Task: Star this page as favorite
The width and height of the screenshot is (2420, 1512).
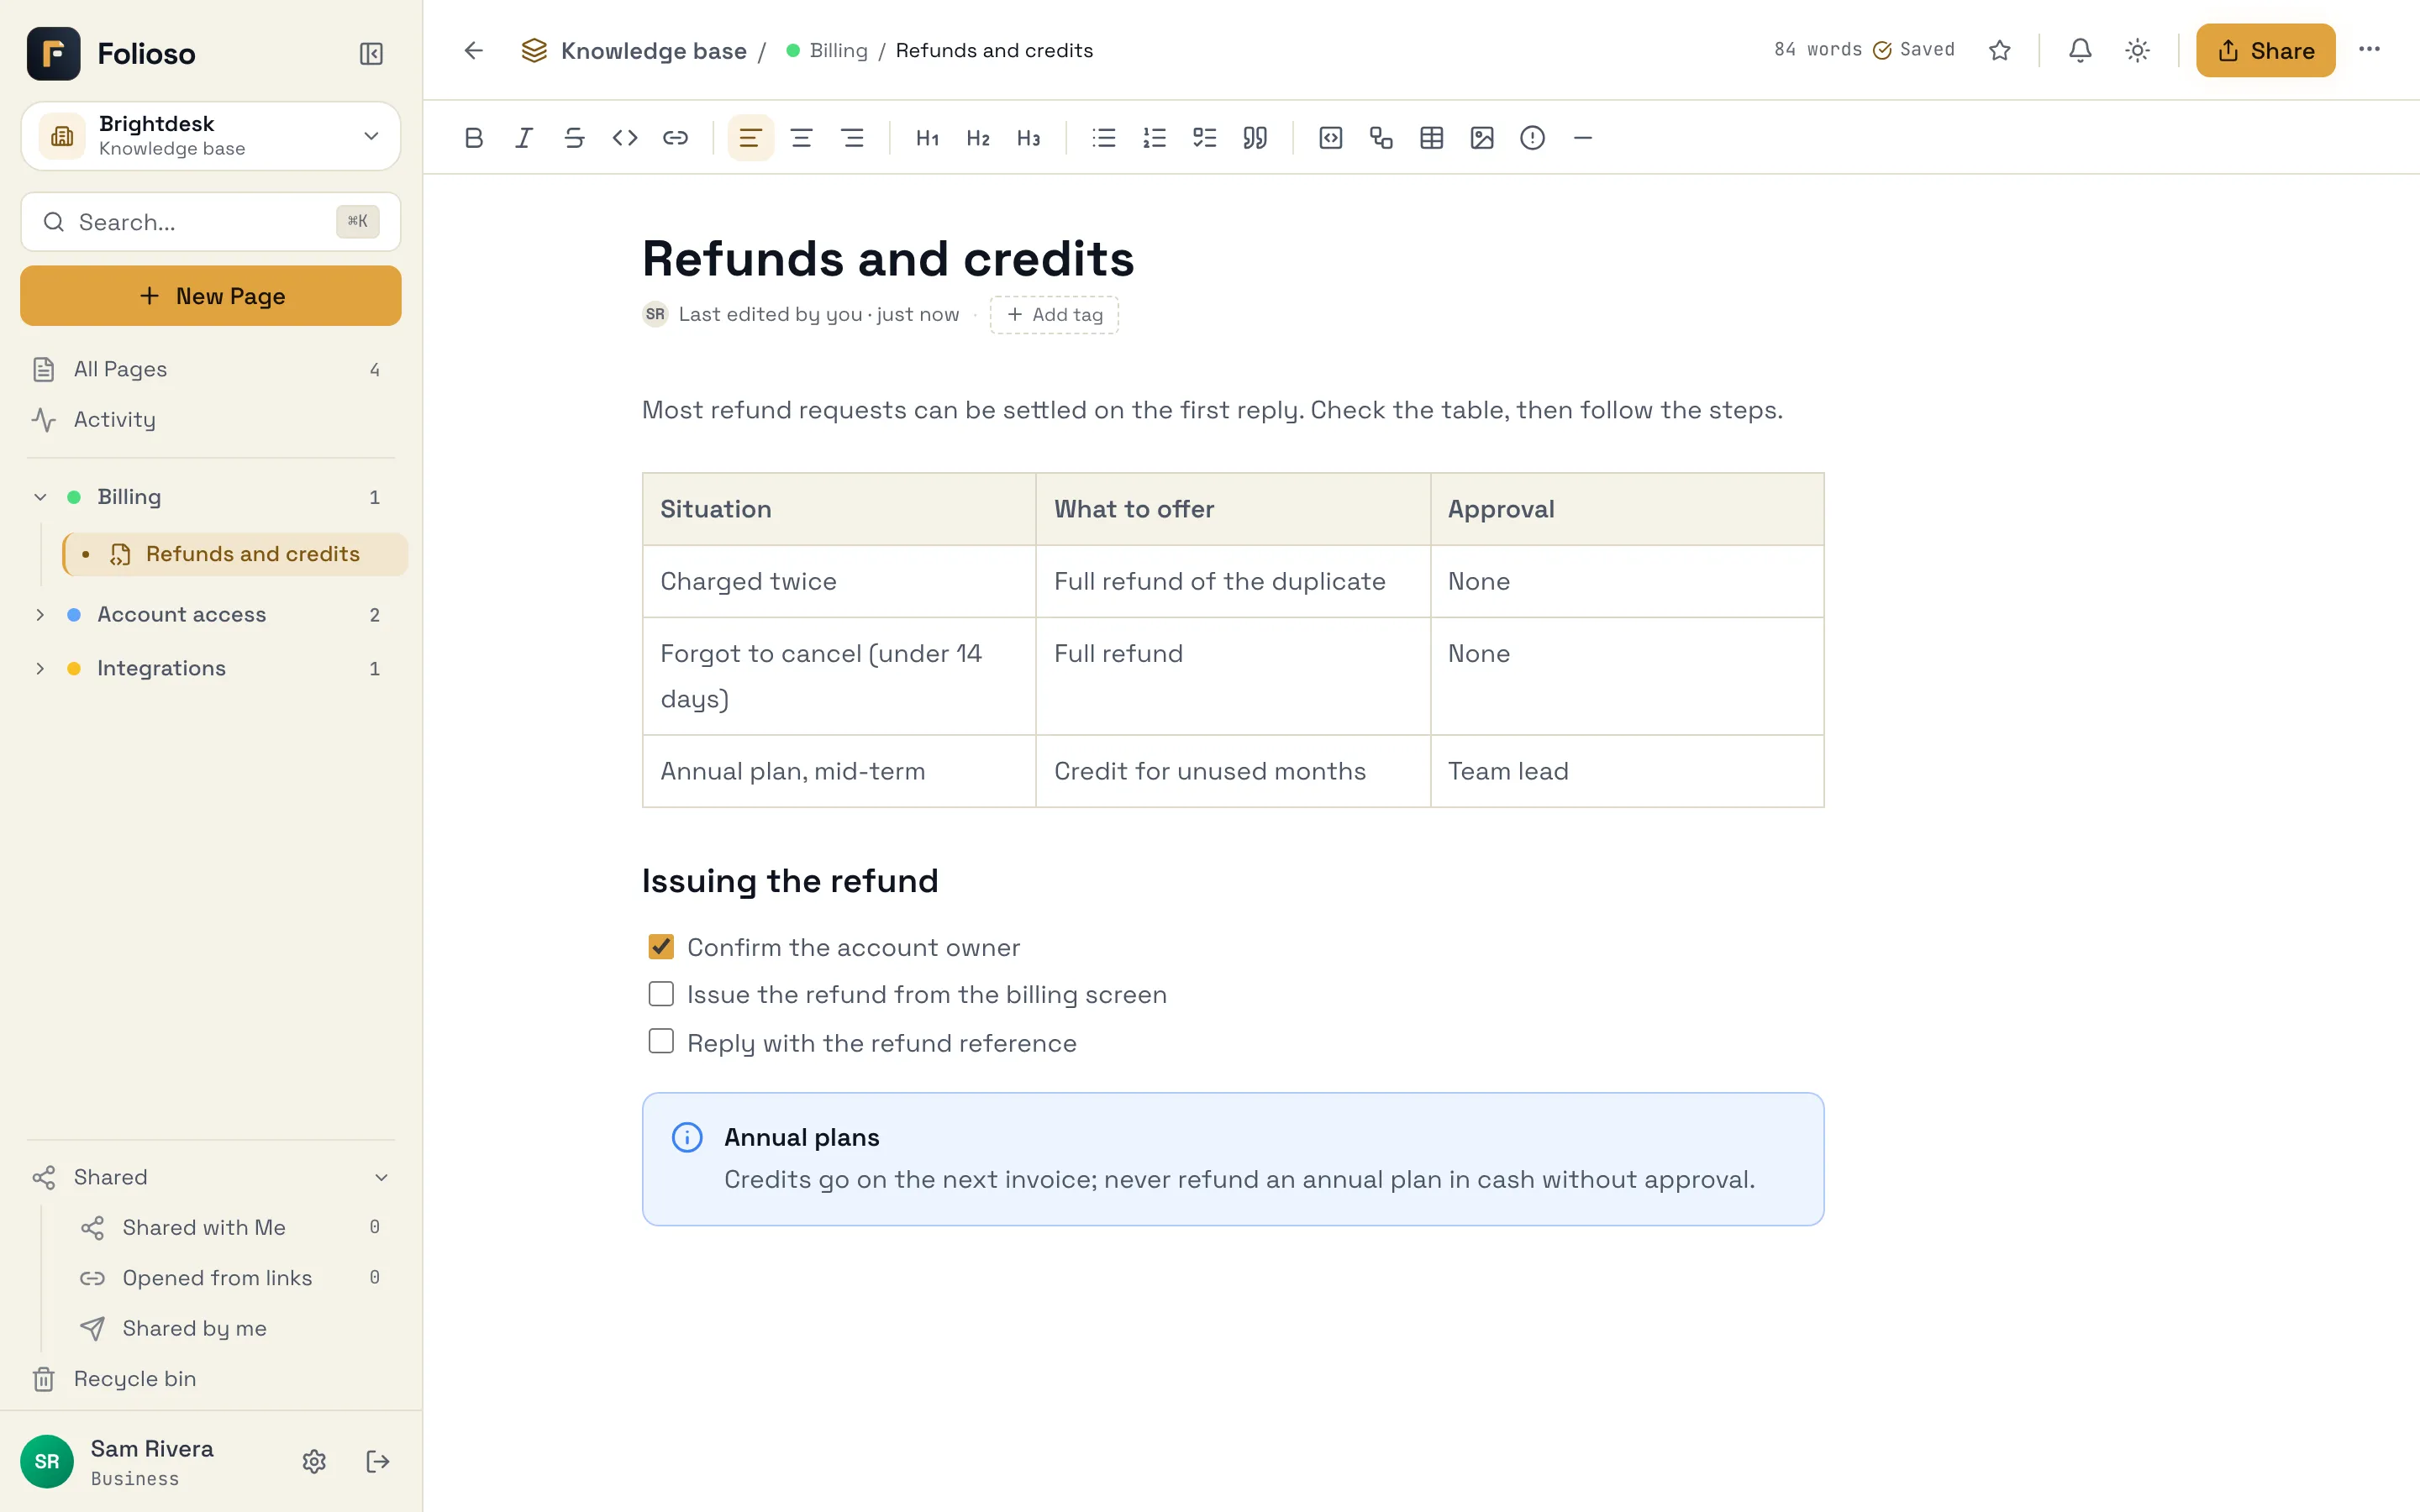Action: (1999, 50)
